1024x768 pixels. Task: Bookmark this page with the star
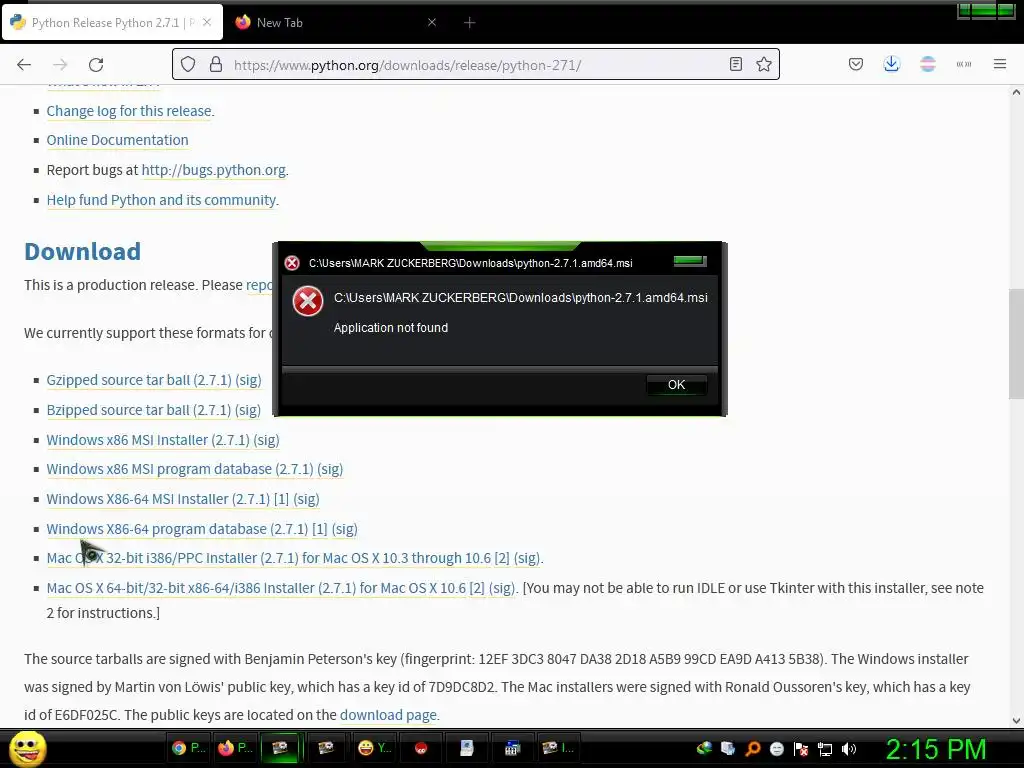click(x=763, y=64)
